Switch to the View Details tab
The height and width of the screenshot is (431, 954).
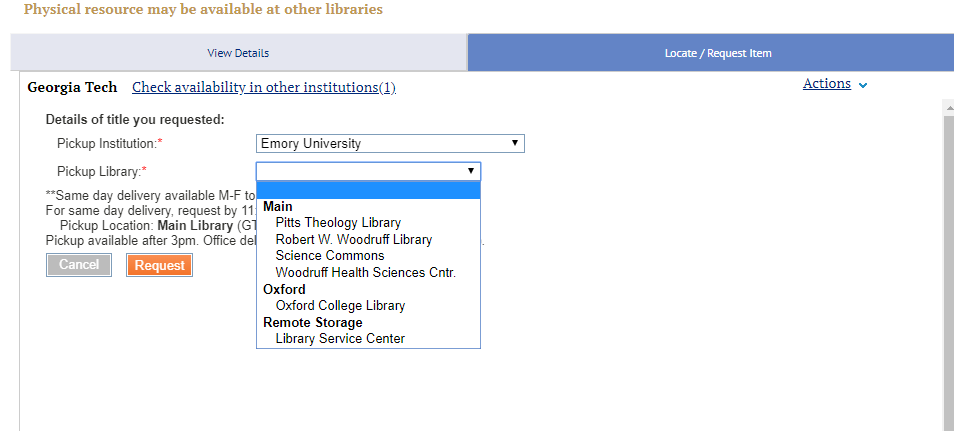(x=238, y=53)
